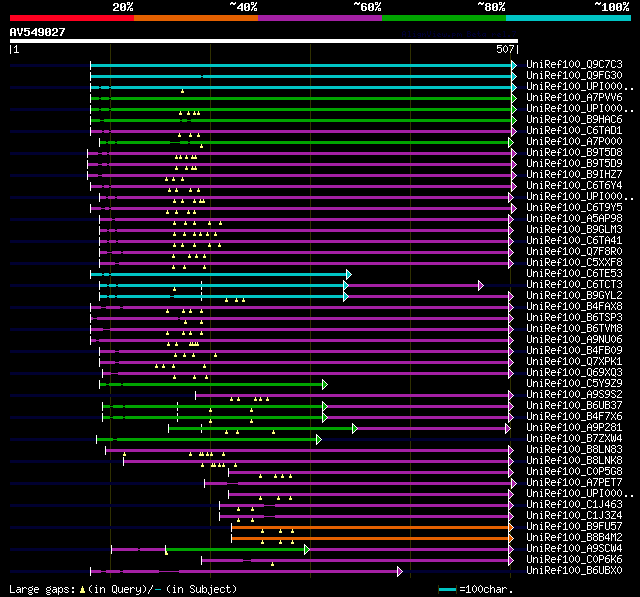Click the purple alignment bar in the C0P5G8 row
Viewport: 640px width, 597px height.
369,473
